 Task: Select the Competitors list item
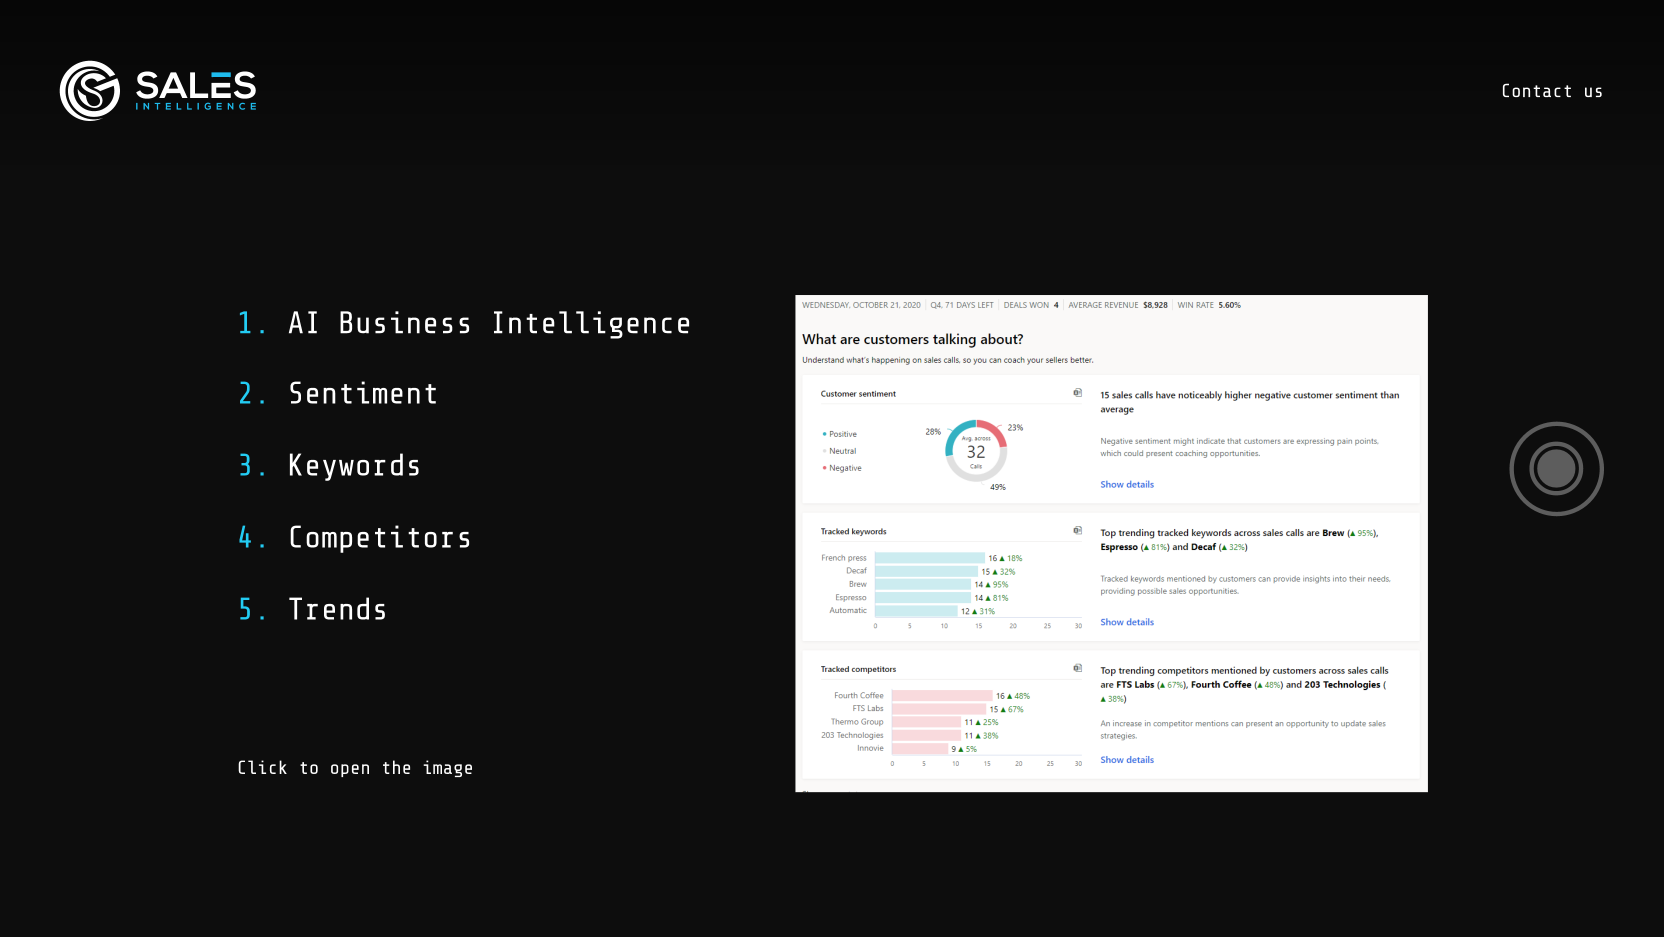click(355, 538)
